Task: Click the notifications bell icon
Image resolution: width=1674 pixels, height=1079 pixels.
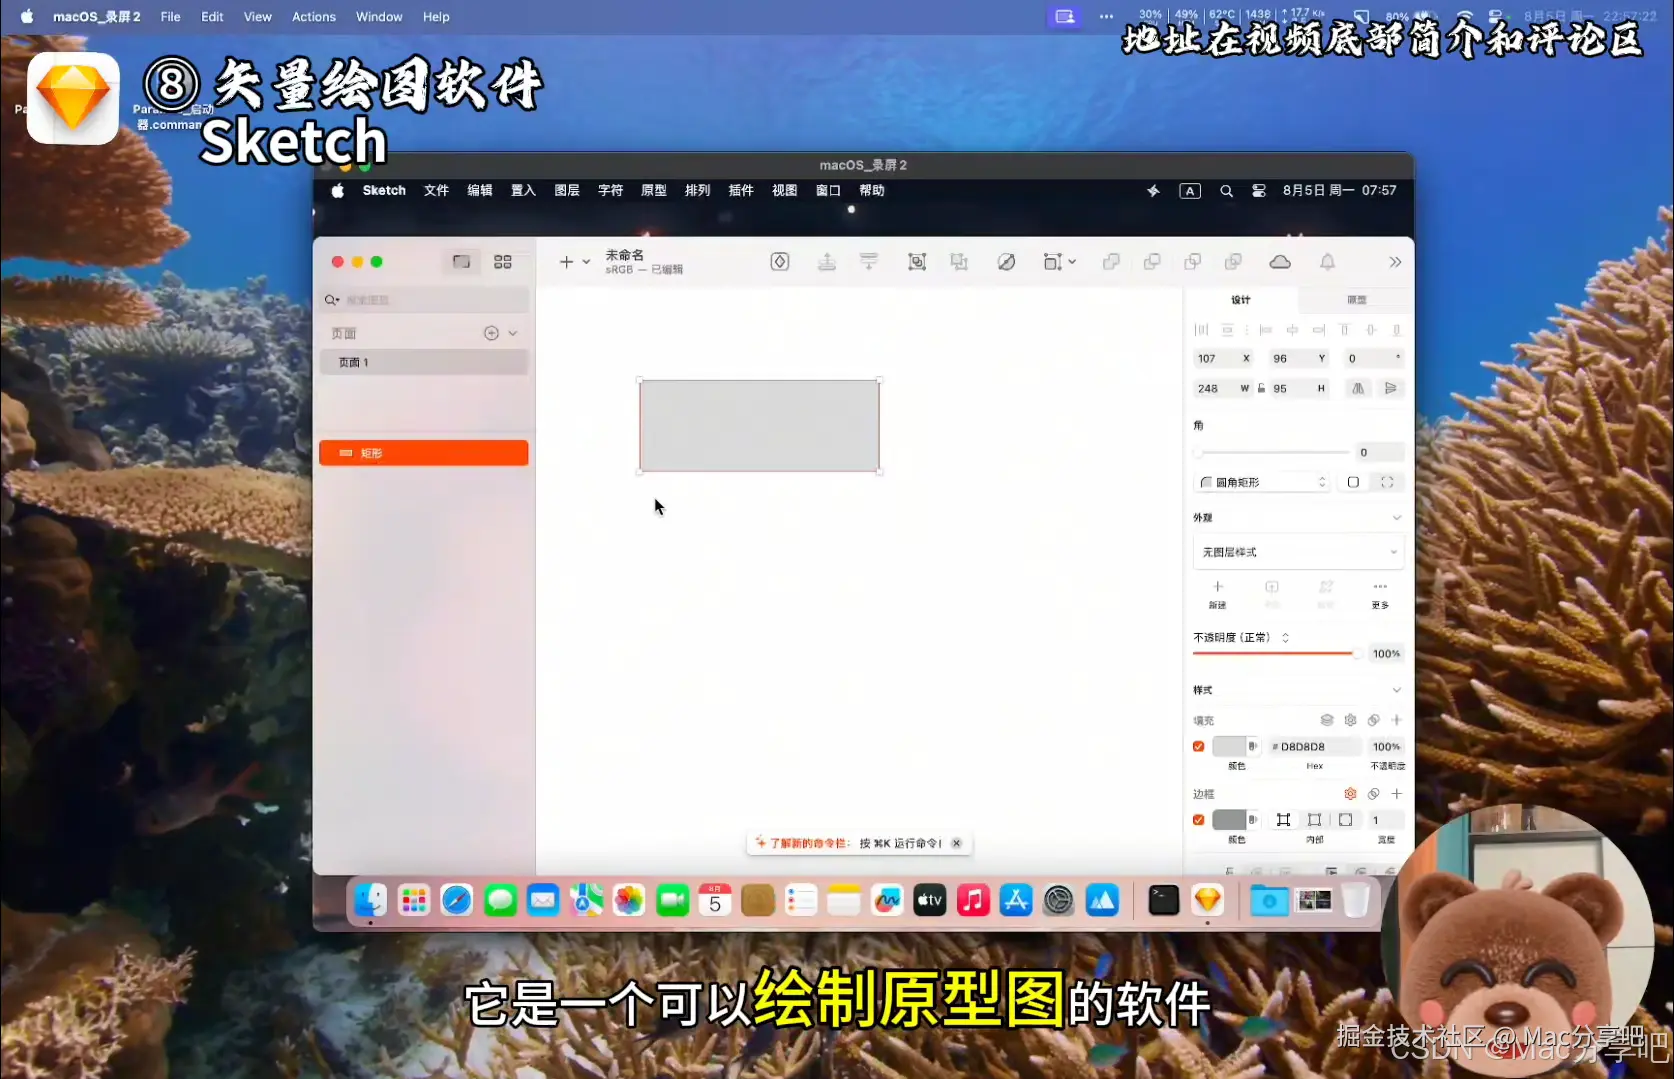Action: (x=1327, y=262)
